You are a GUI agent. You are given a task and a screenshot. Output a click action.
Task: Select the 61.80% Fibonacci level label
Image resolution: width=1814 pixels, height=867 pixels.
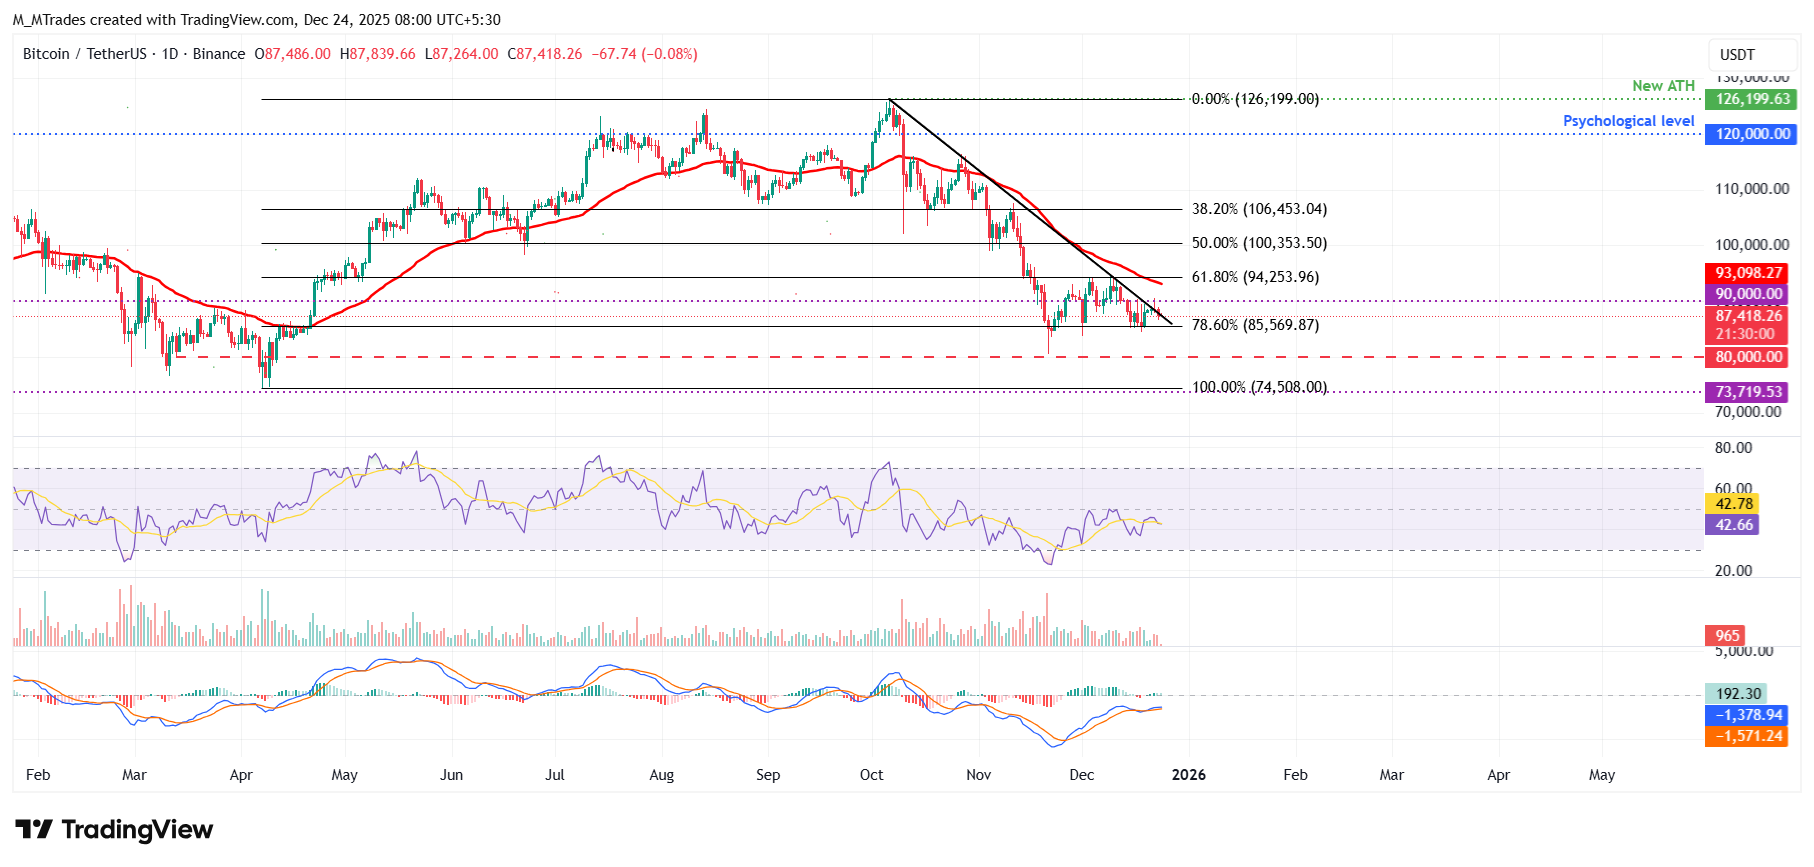[1255, 277]
